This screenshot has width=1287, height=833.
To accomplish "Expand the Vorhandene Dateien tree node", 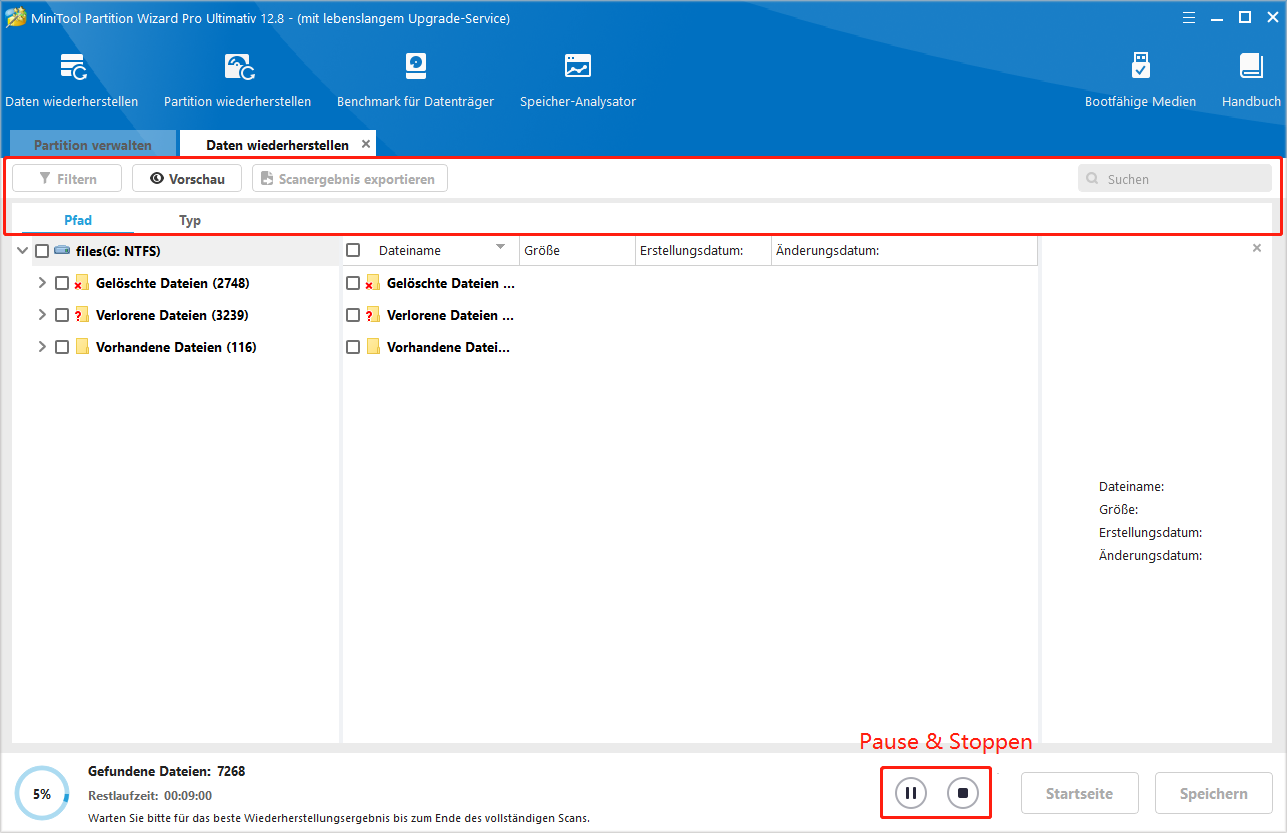I will click(42, 347).
